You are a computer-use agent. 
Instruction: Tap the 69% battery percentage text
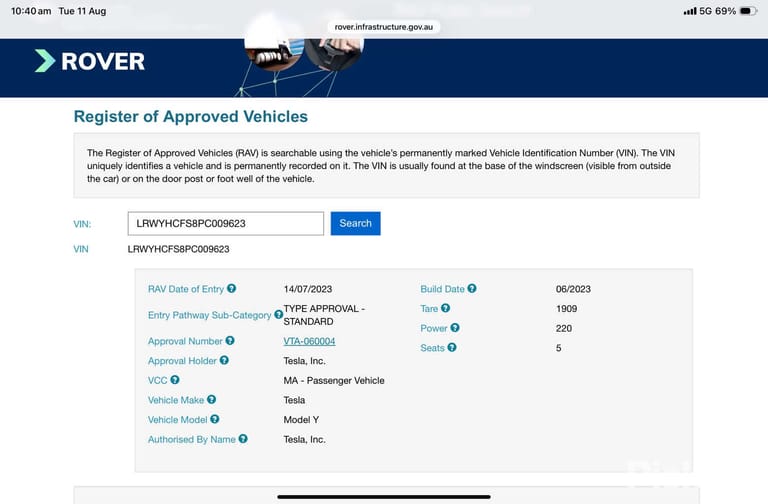point(725,11)
